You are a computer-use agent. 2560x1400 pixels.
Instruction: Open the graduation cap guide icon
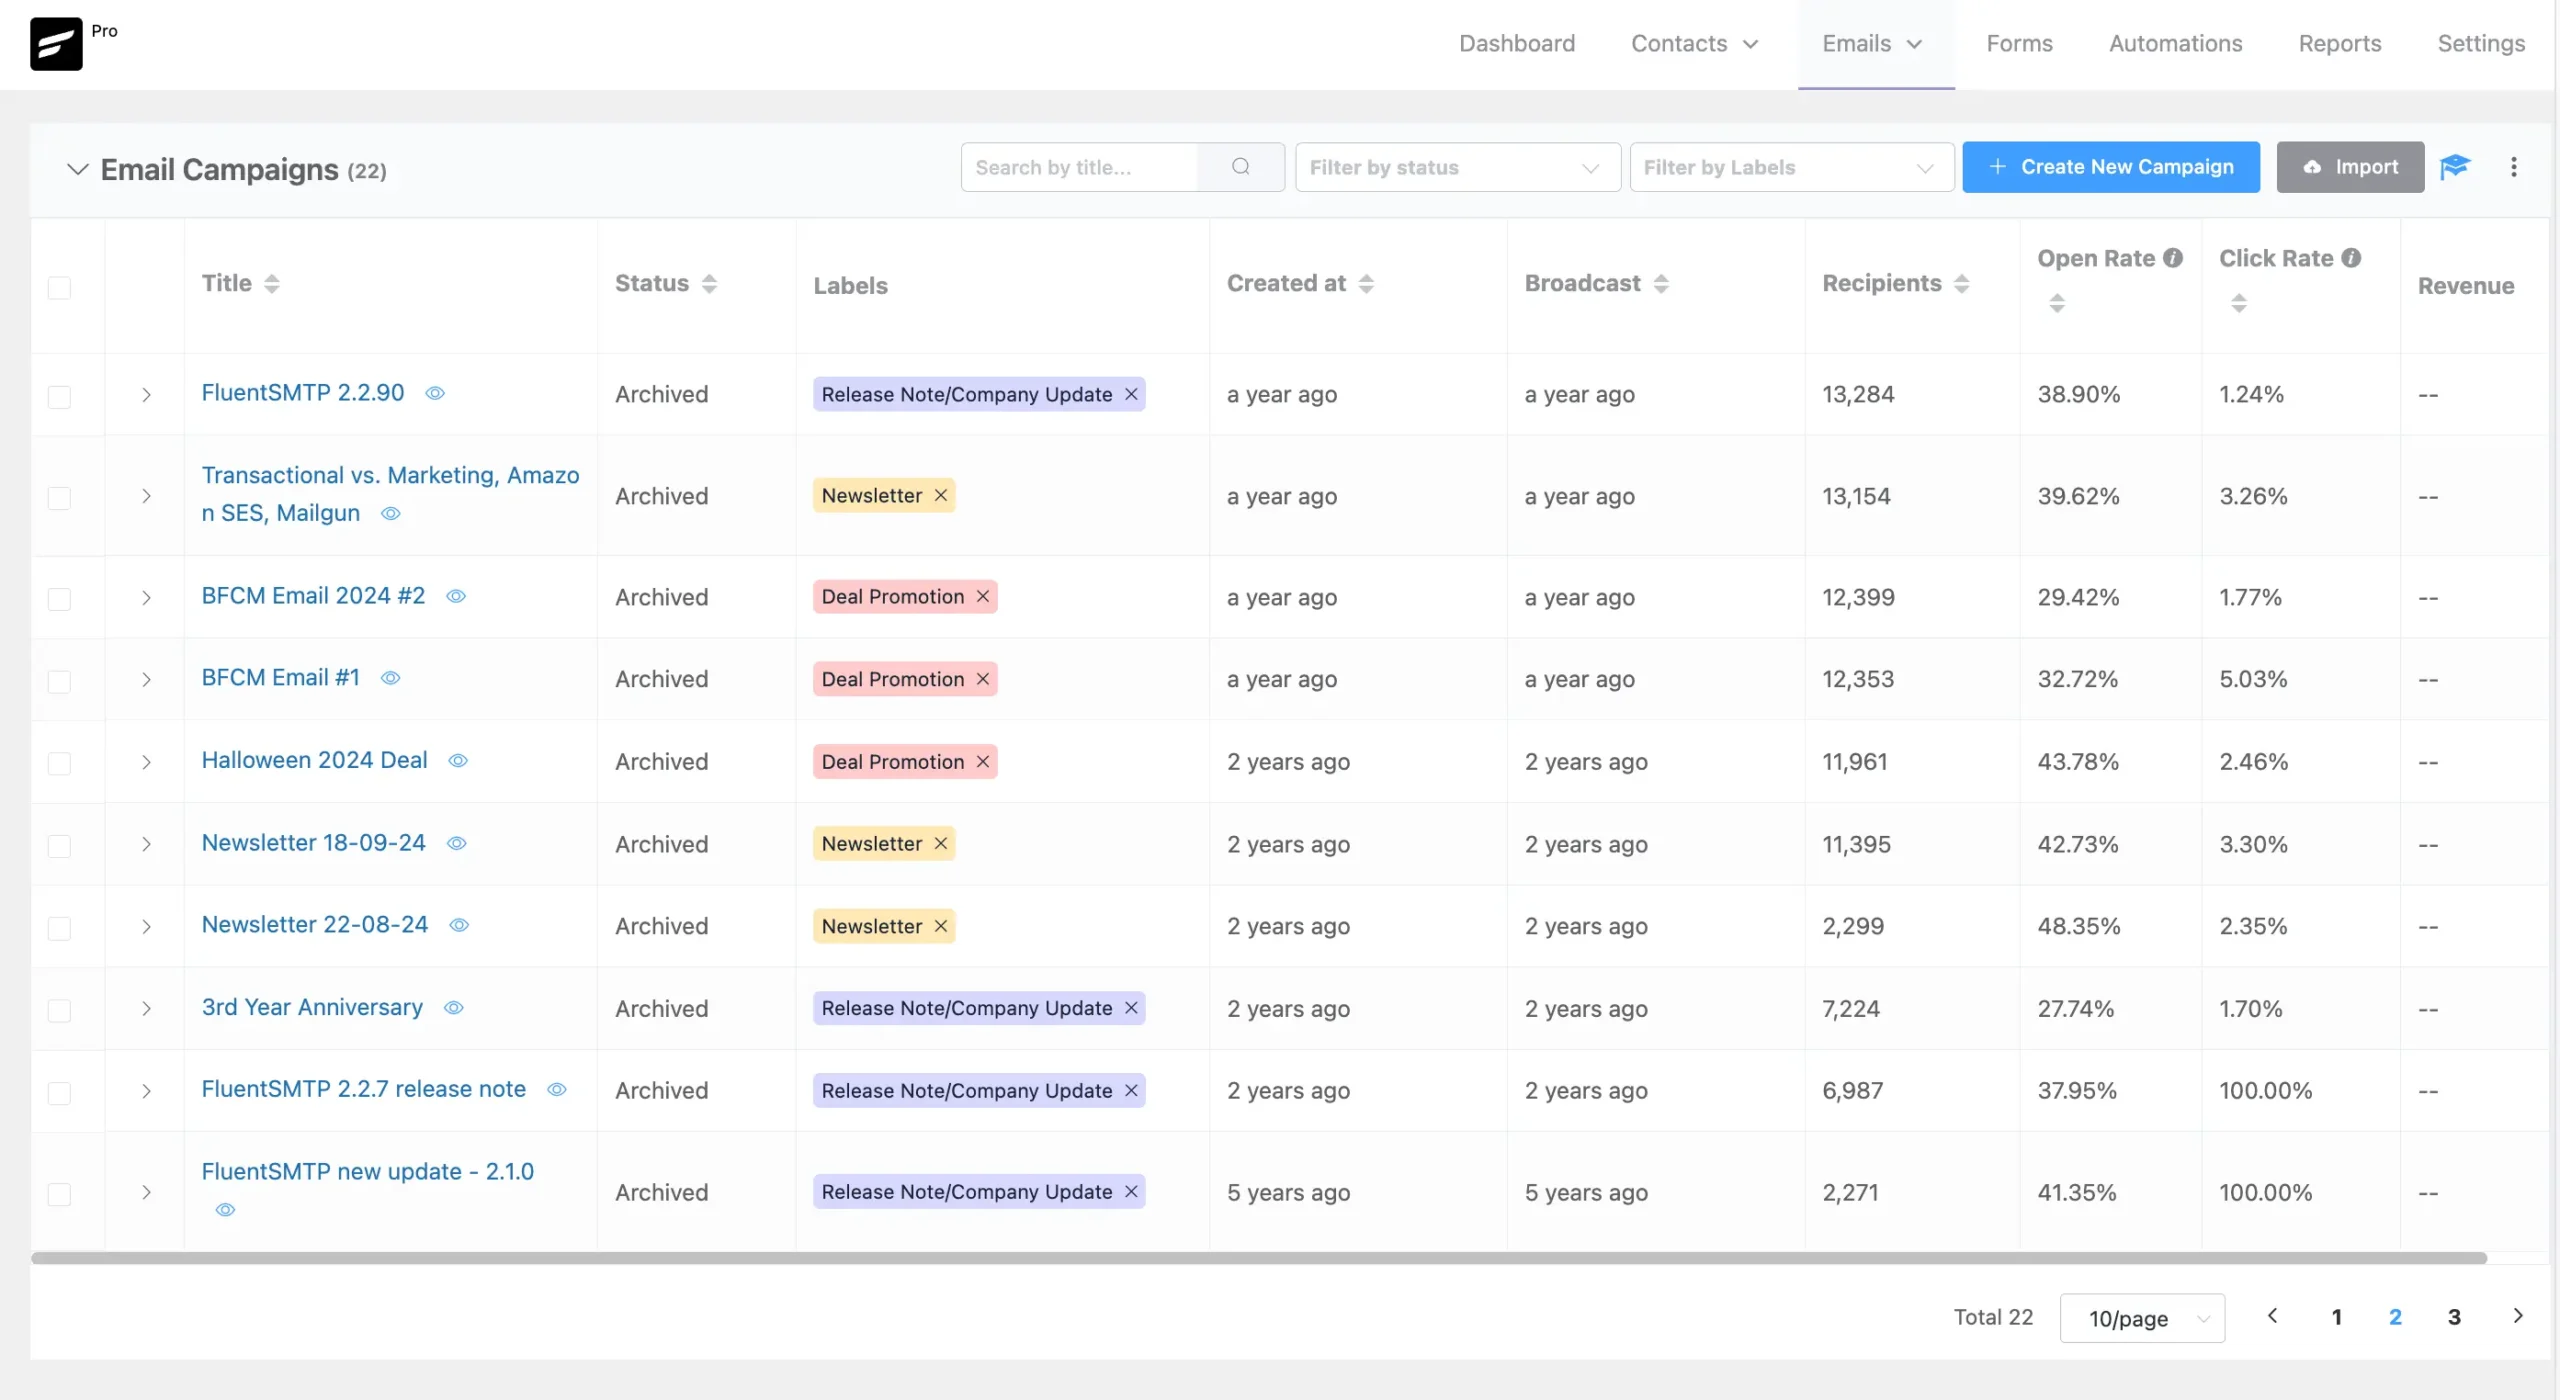(x=2455, y=167)
